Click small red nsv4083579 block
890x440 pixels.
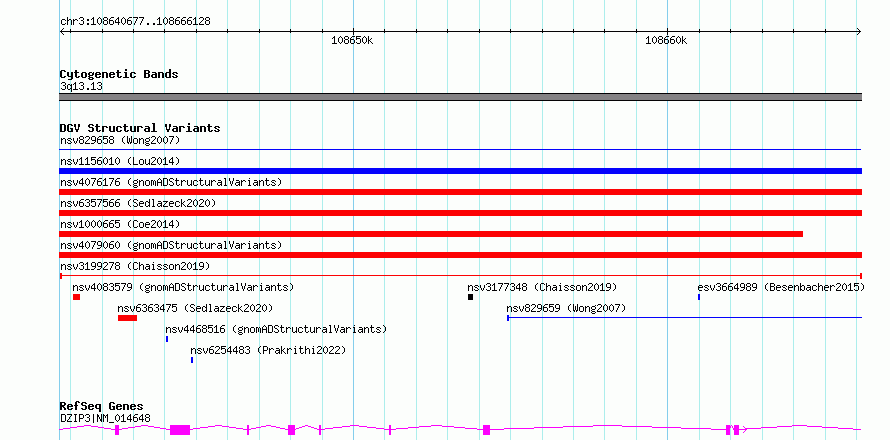pyautogui.click(x=77, y=297)
